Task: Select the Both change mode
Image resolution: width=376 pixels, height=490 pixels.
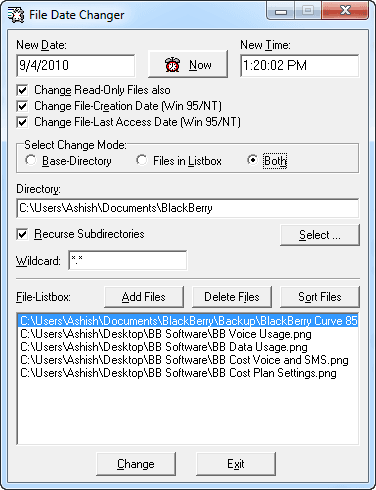Action: pos(253,160)
